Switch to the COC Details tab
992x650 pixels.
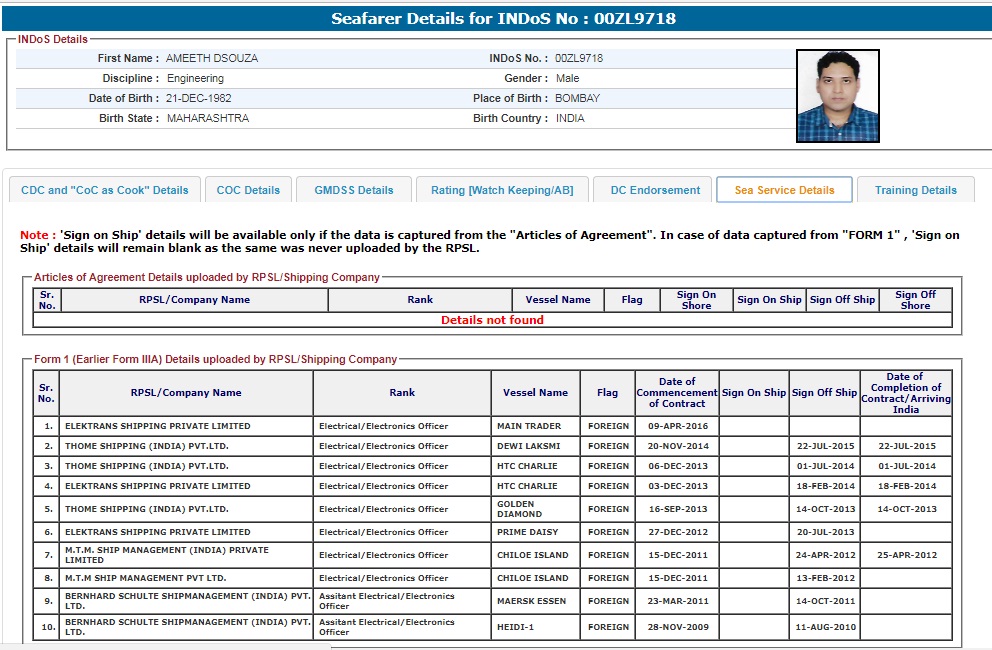pyautogui.click(x=248, y=190)
